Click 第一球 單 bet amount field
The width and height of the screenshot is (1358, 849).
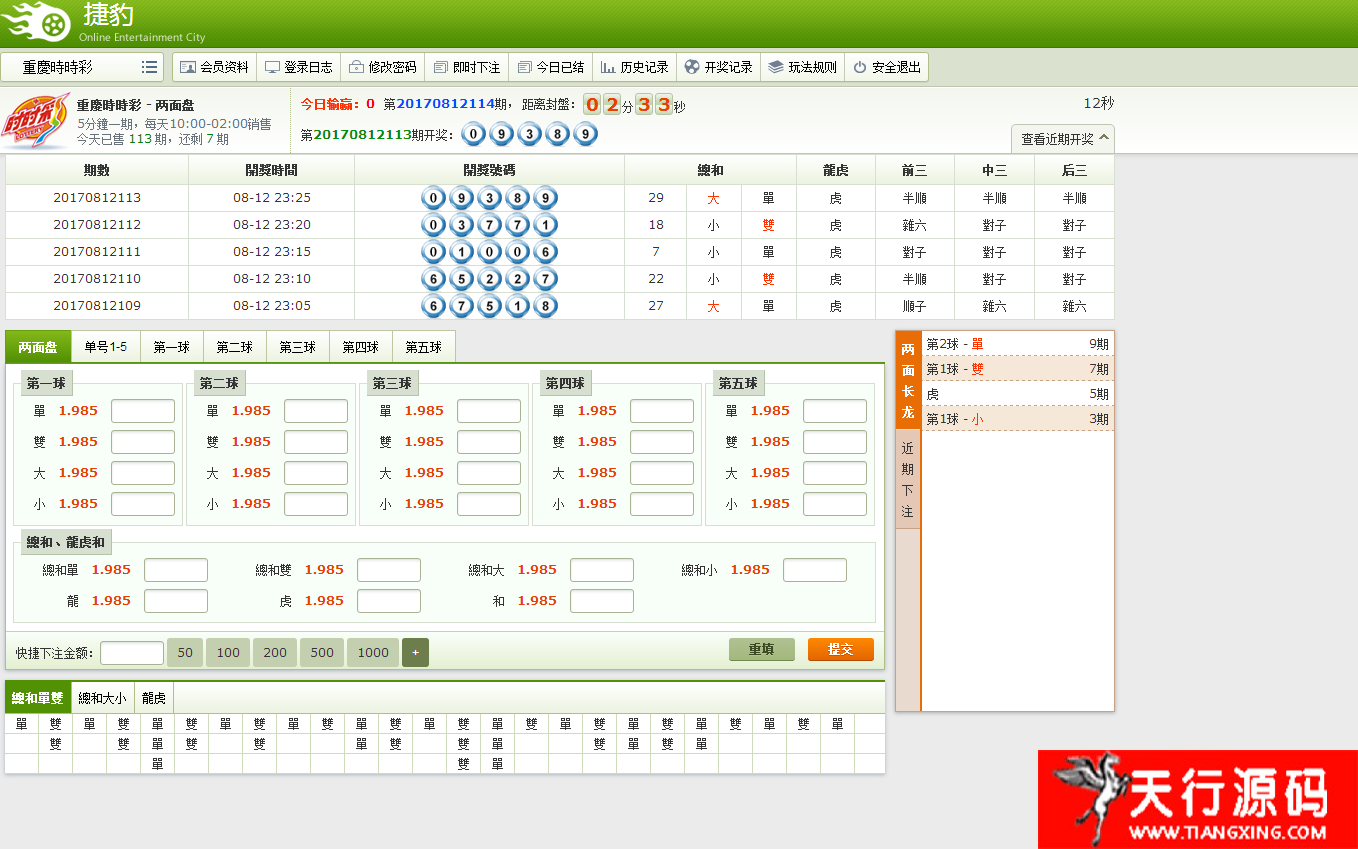143,411
